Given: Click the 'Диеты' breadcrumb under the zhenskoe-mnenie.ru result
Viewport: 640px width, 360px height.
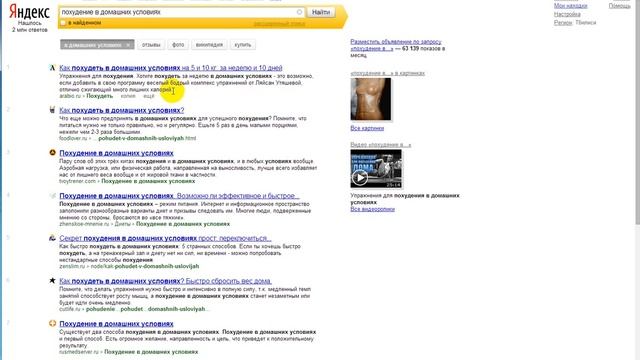Looking at the screenshot, I should click(x=122, y=224).
